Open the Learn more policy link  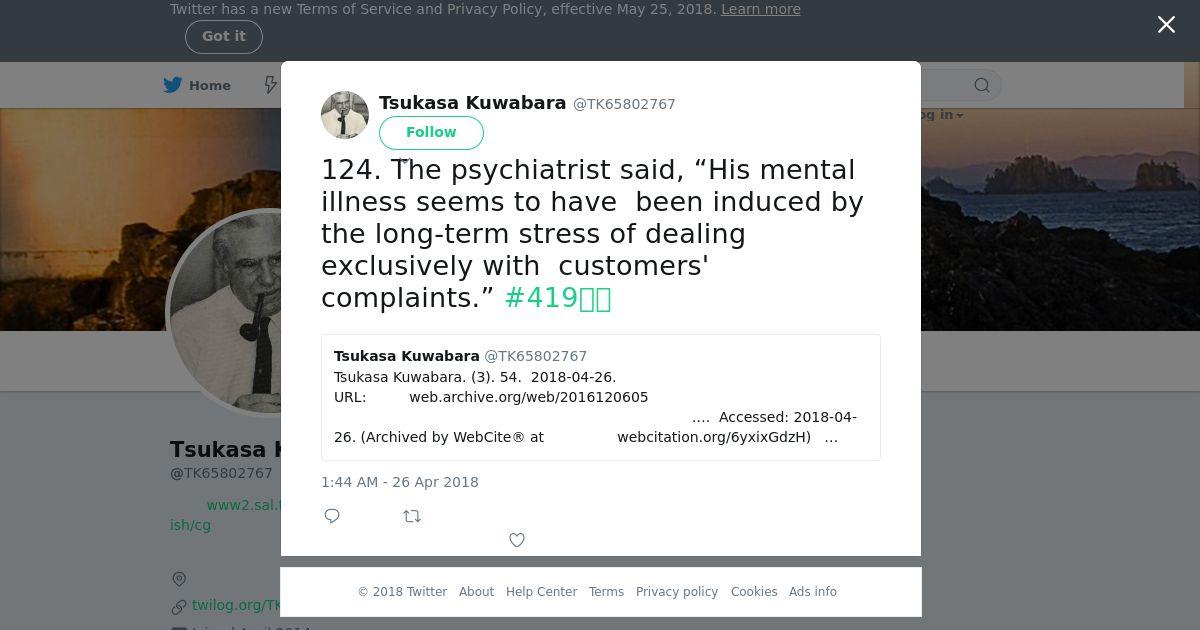[x=761, y=9]
